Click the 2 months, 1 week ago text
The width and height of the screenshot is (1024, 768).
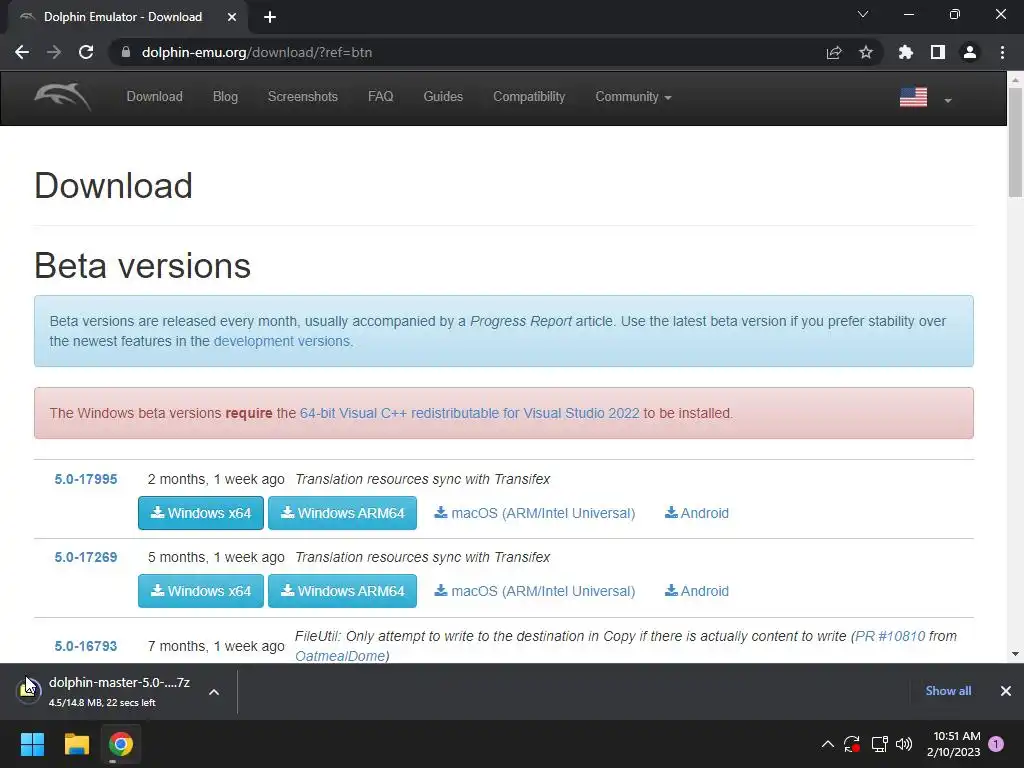click(216, 479)
